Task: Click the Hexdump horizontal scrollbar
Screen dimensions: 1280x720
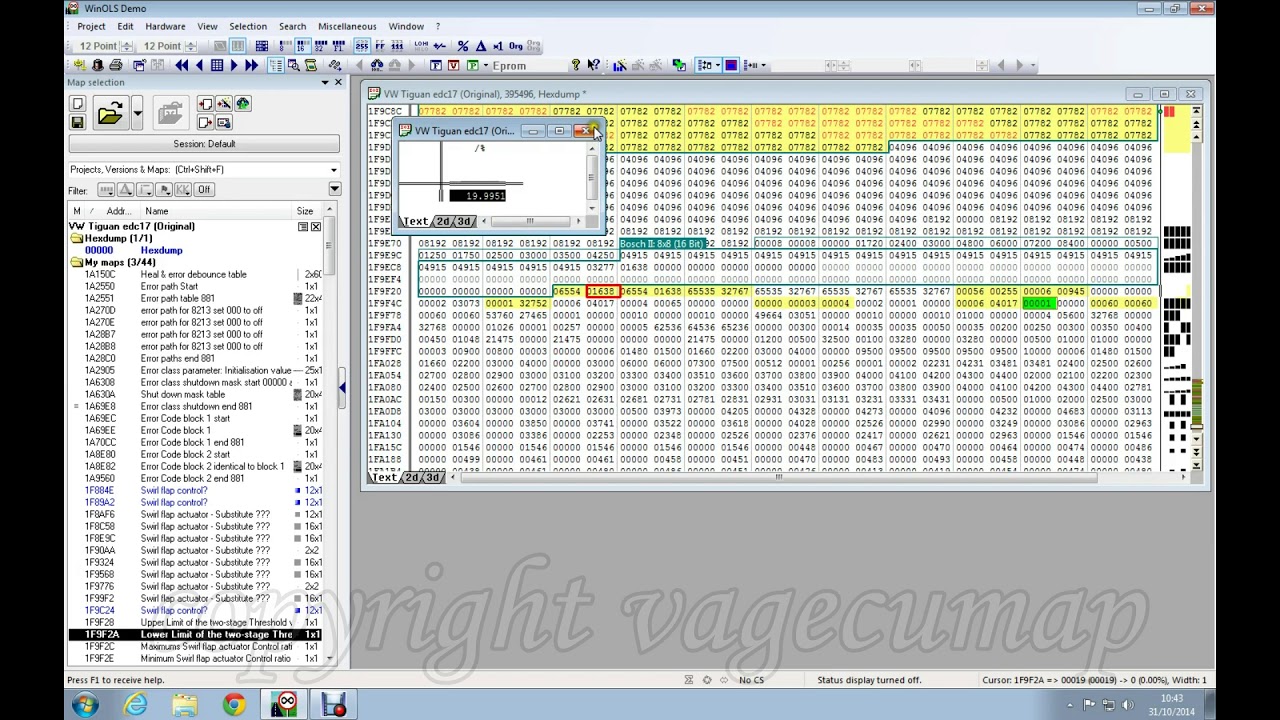Action: (x=820, y=478)
